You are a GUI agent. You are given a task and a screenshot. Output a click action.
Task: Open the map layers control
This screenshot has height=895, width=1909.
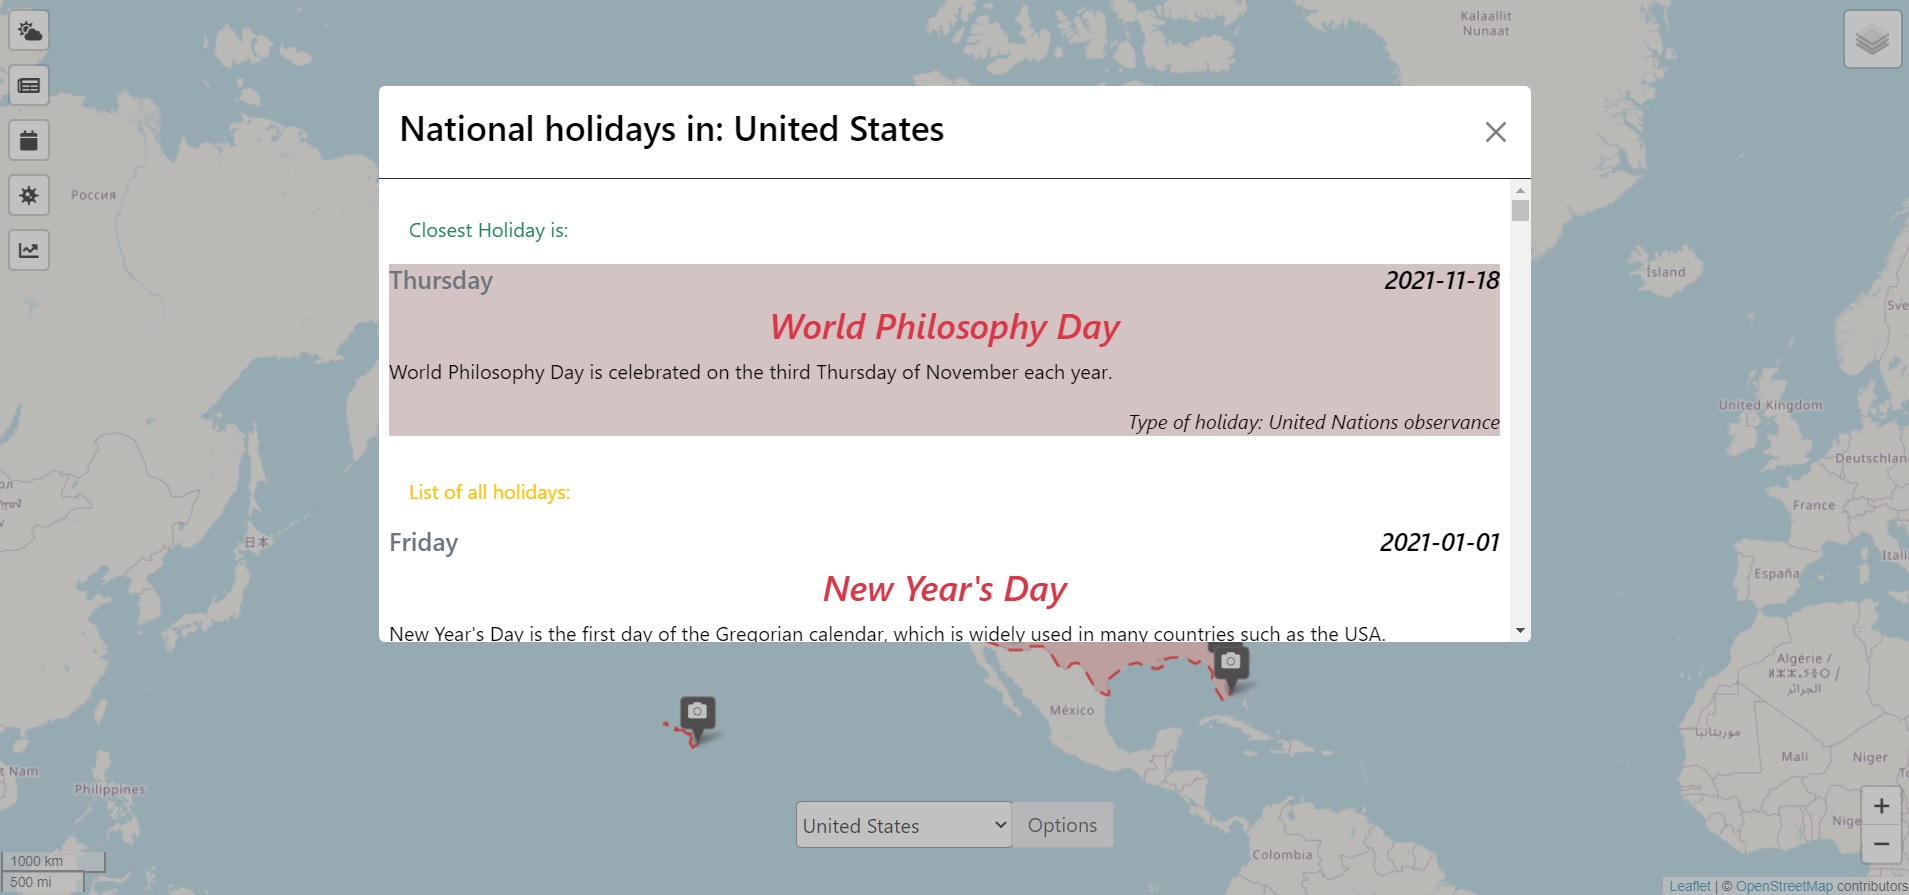coord(1872,40)
